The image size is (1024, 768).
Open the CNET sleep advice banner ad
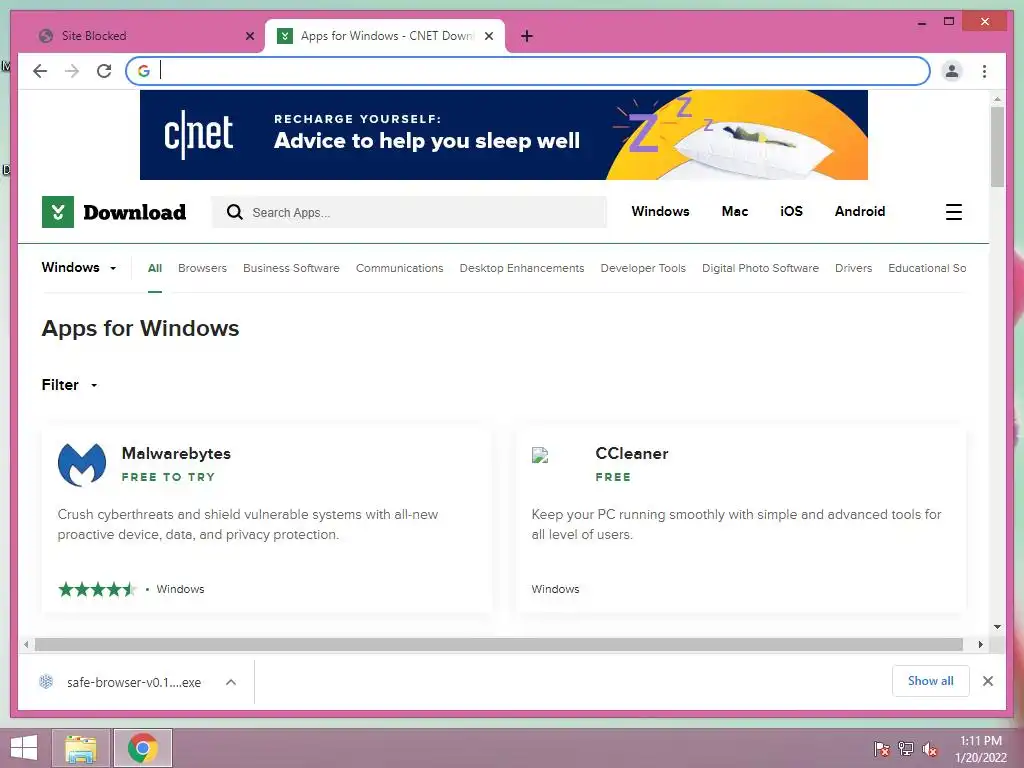(504, 135)
